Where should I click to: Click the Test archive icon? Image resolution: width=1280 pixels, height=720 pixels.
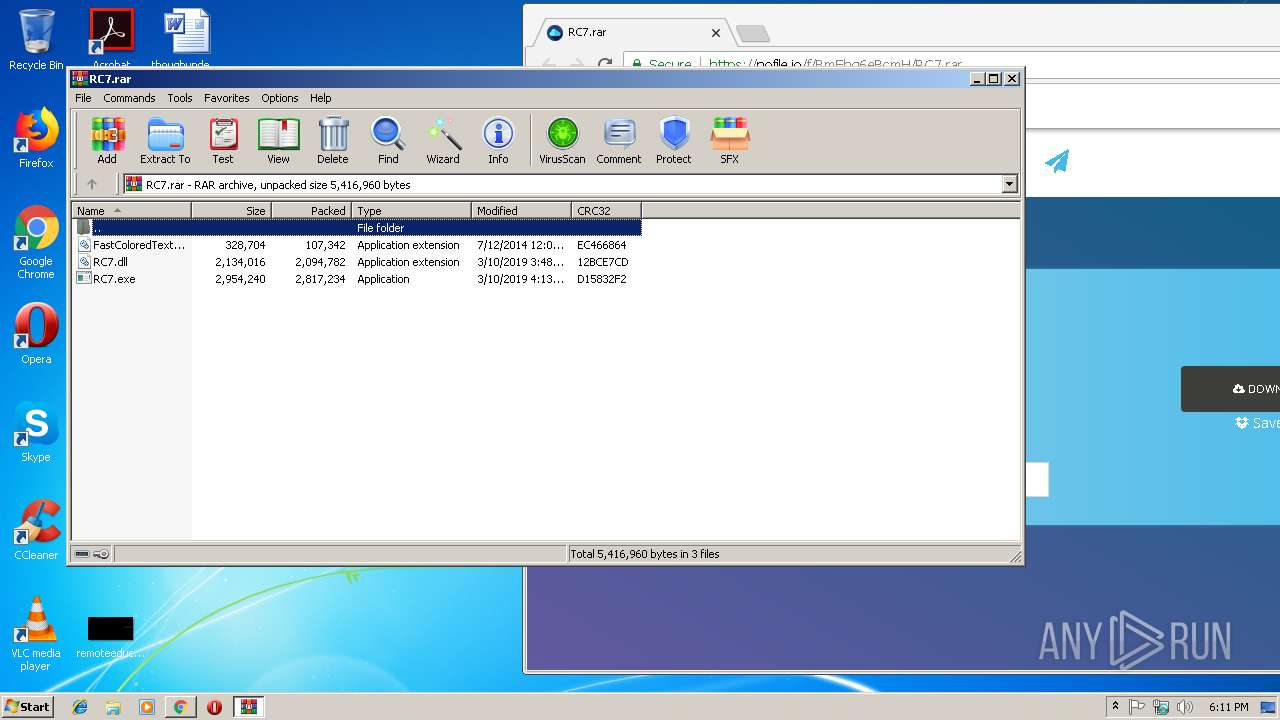223,140
